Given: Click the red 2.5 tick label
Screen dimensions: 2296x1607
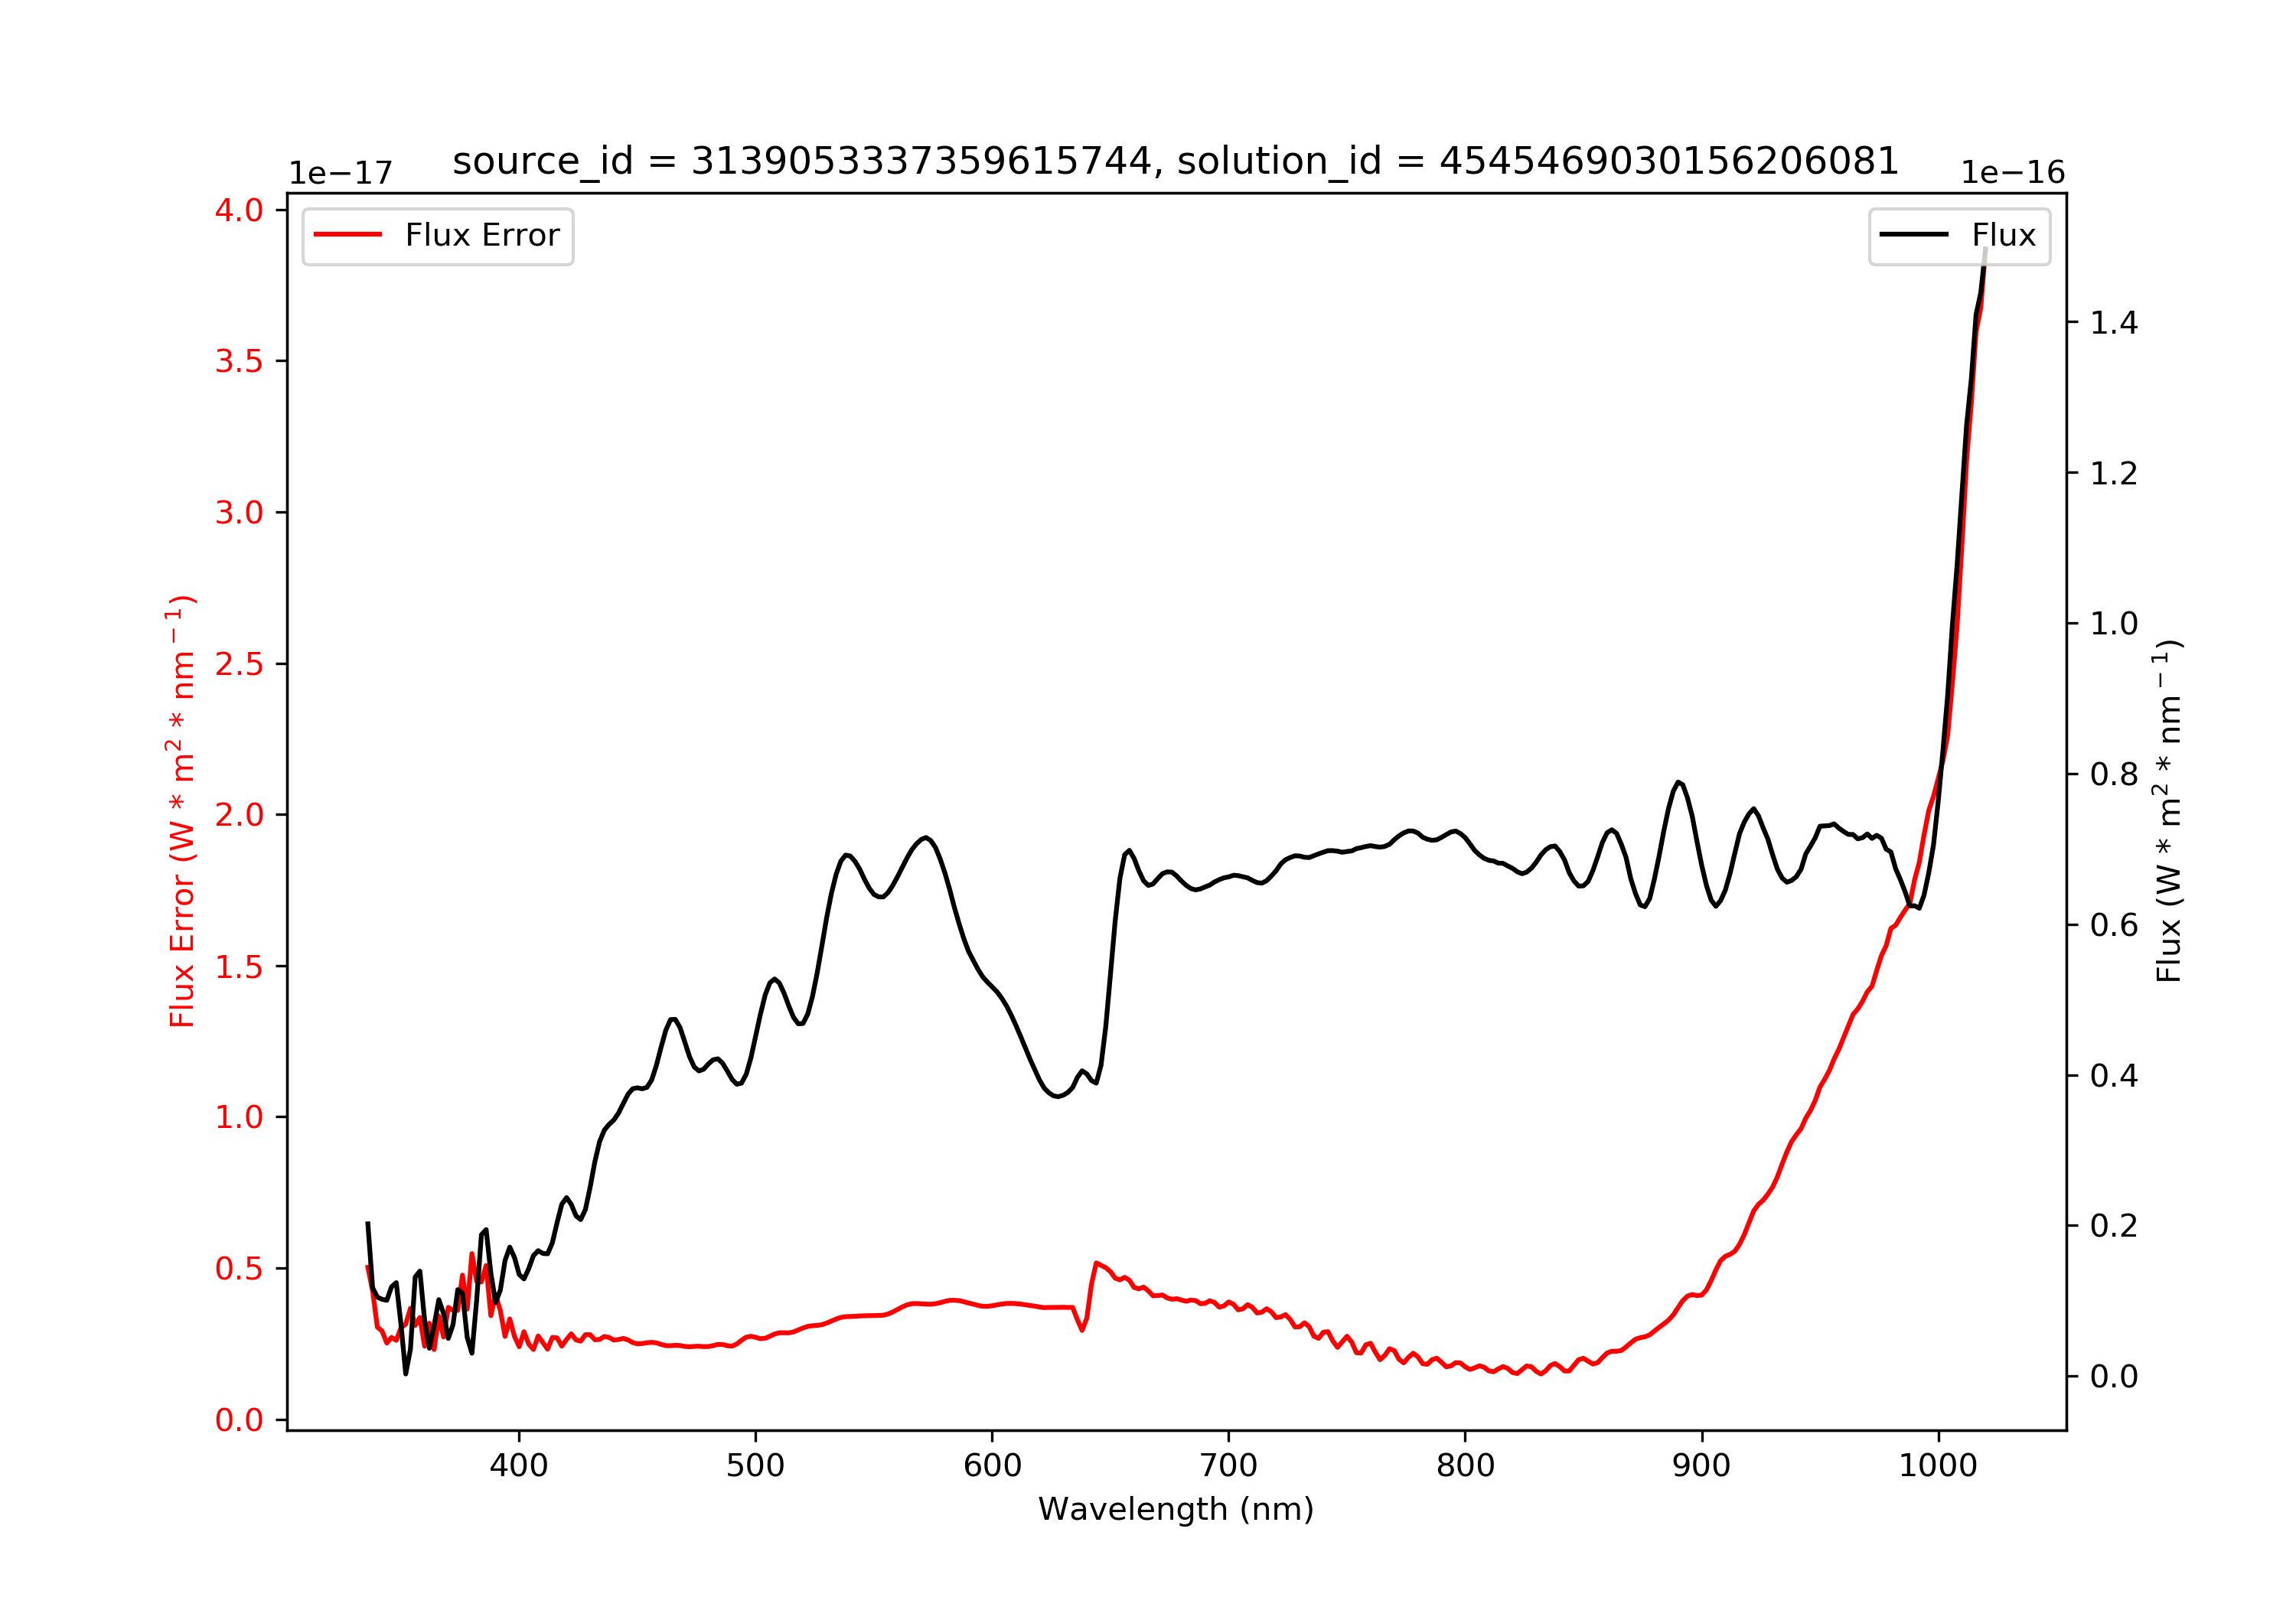Looking at the screenshot, I should tap(239, 664).
